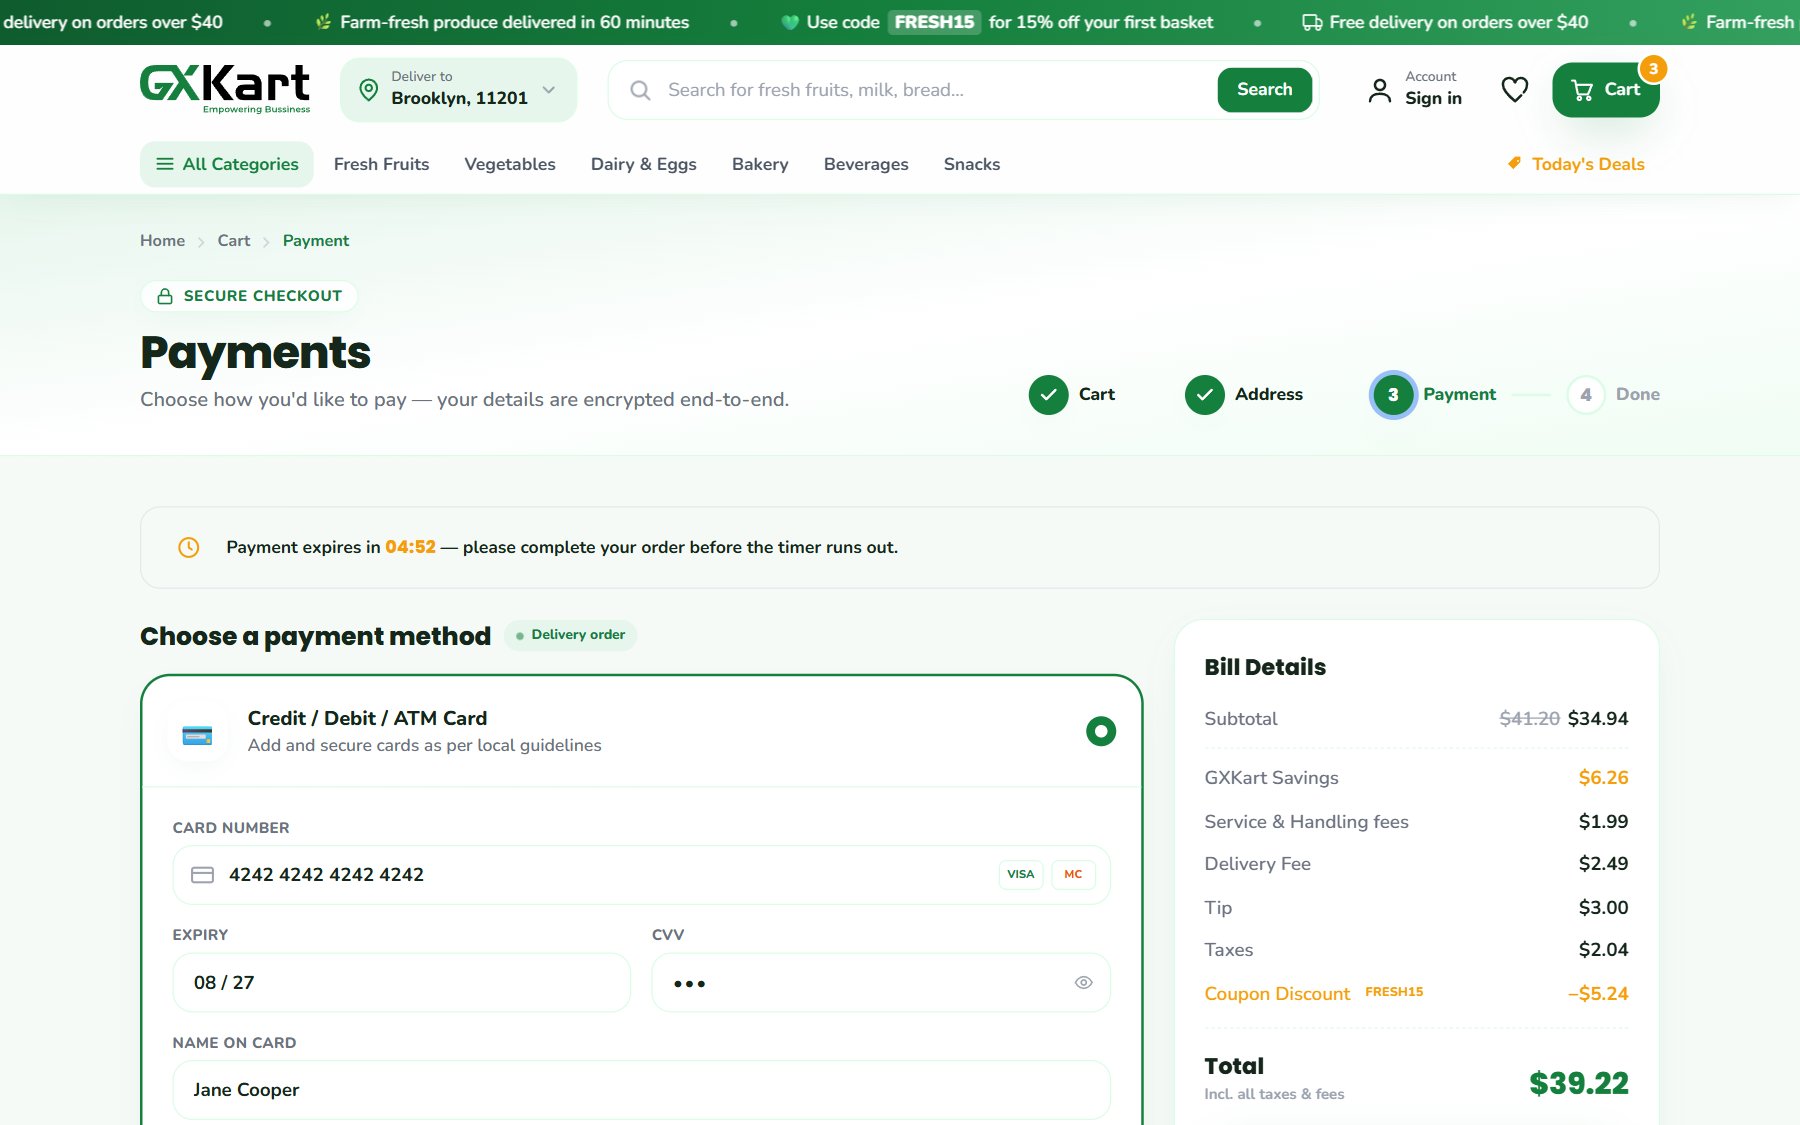Expand the Deliver to Brooklyn dropdown
The width and height of the screenshot is (1800, 1125).
tap(459, 90)
